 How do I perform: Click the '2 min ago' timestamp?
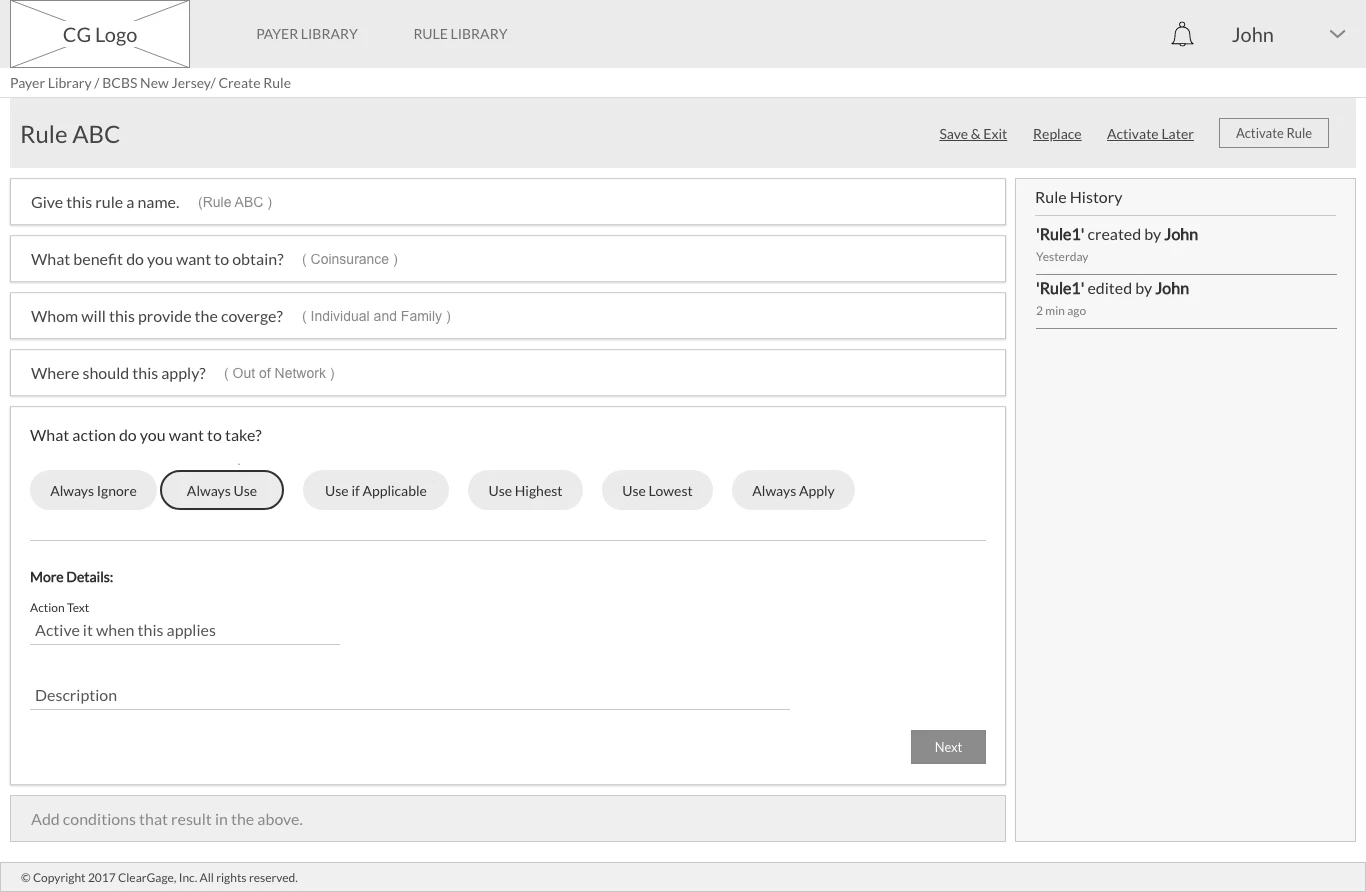tap(1061, 311)
